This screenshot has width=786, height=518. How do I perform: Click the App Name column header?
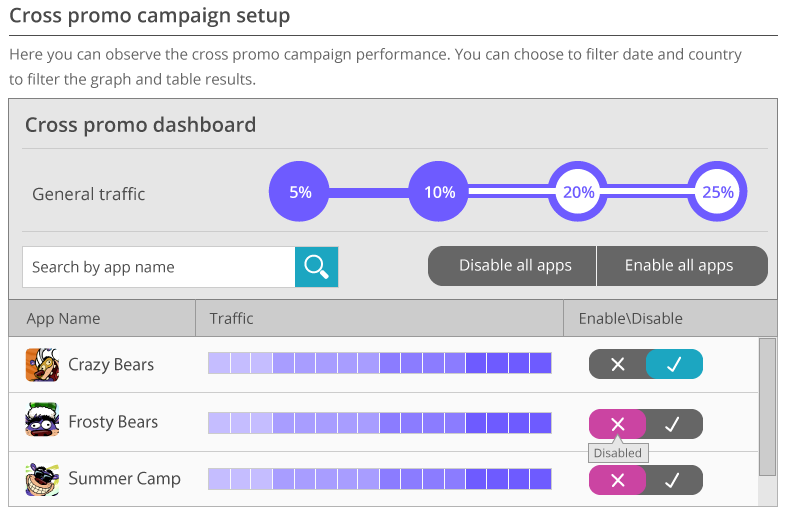pos(63,319)
